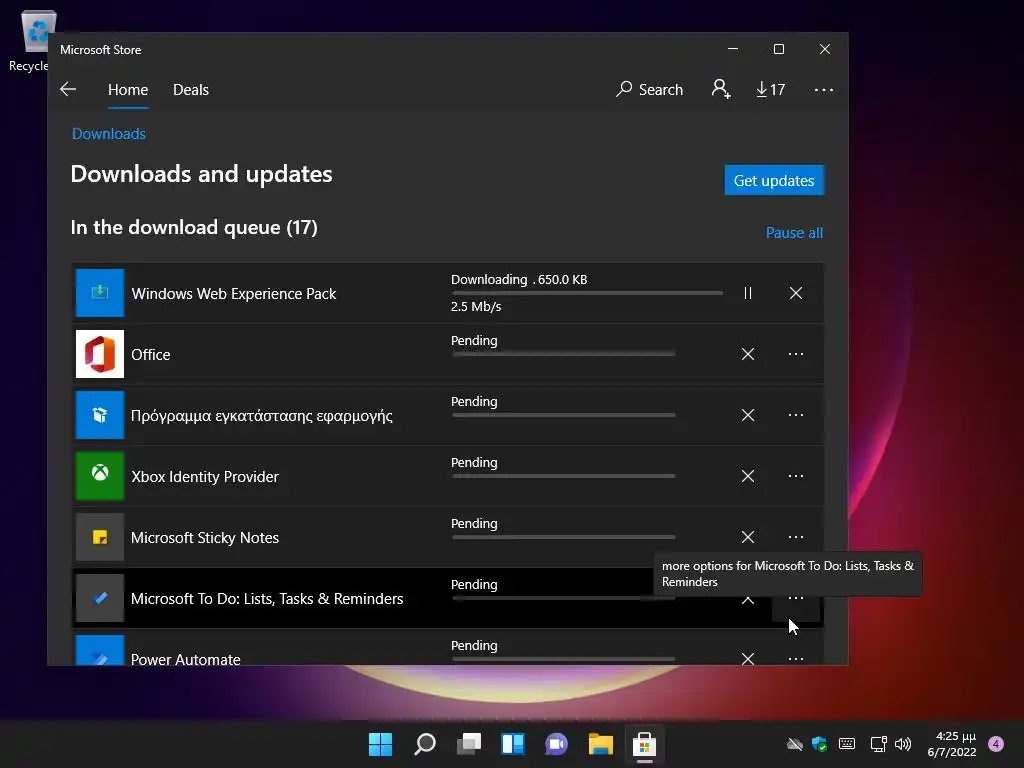Screen dimensions: 1024x768
Task: Cancel Microsoft Sticky Notes download
Action: [x=748, y=537]
